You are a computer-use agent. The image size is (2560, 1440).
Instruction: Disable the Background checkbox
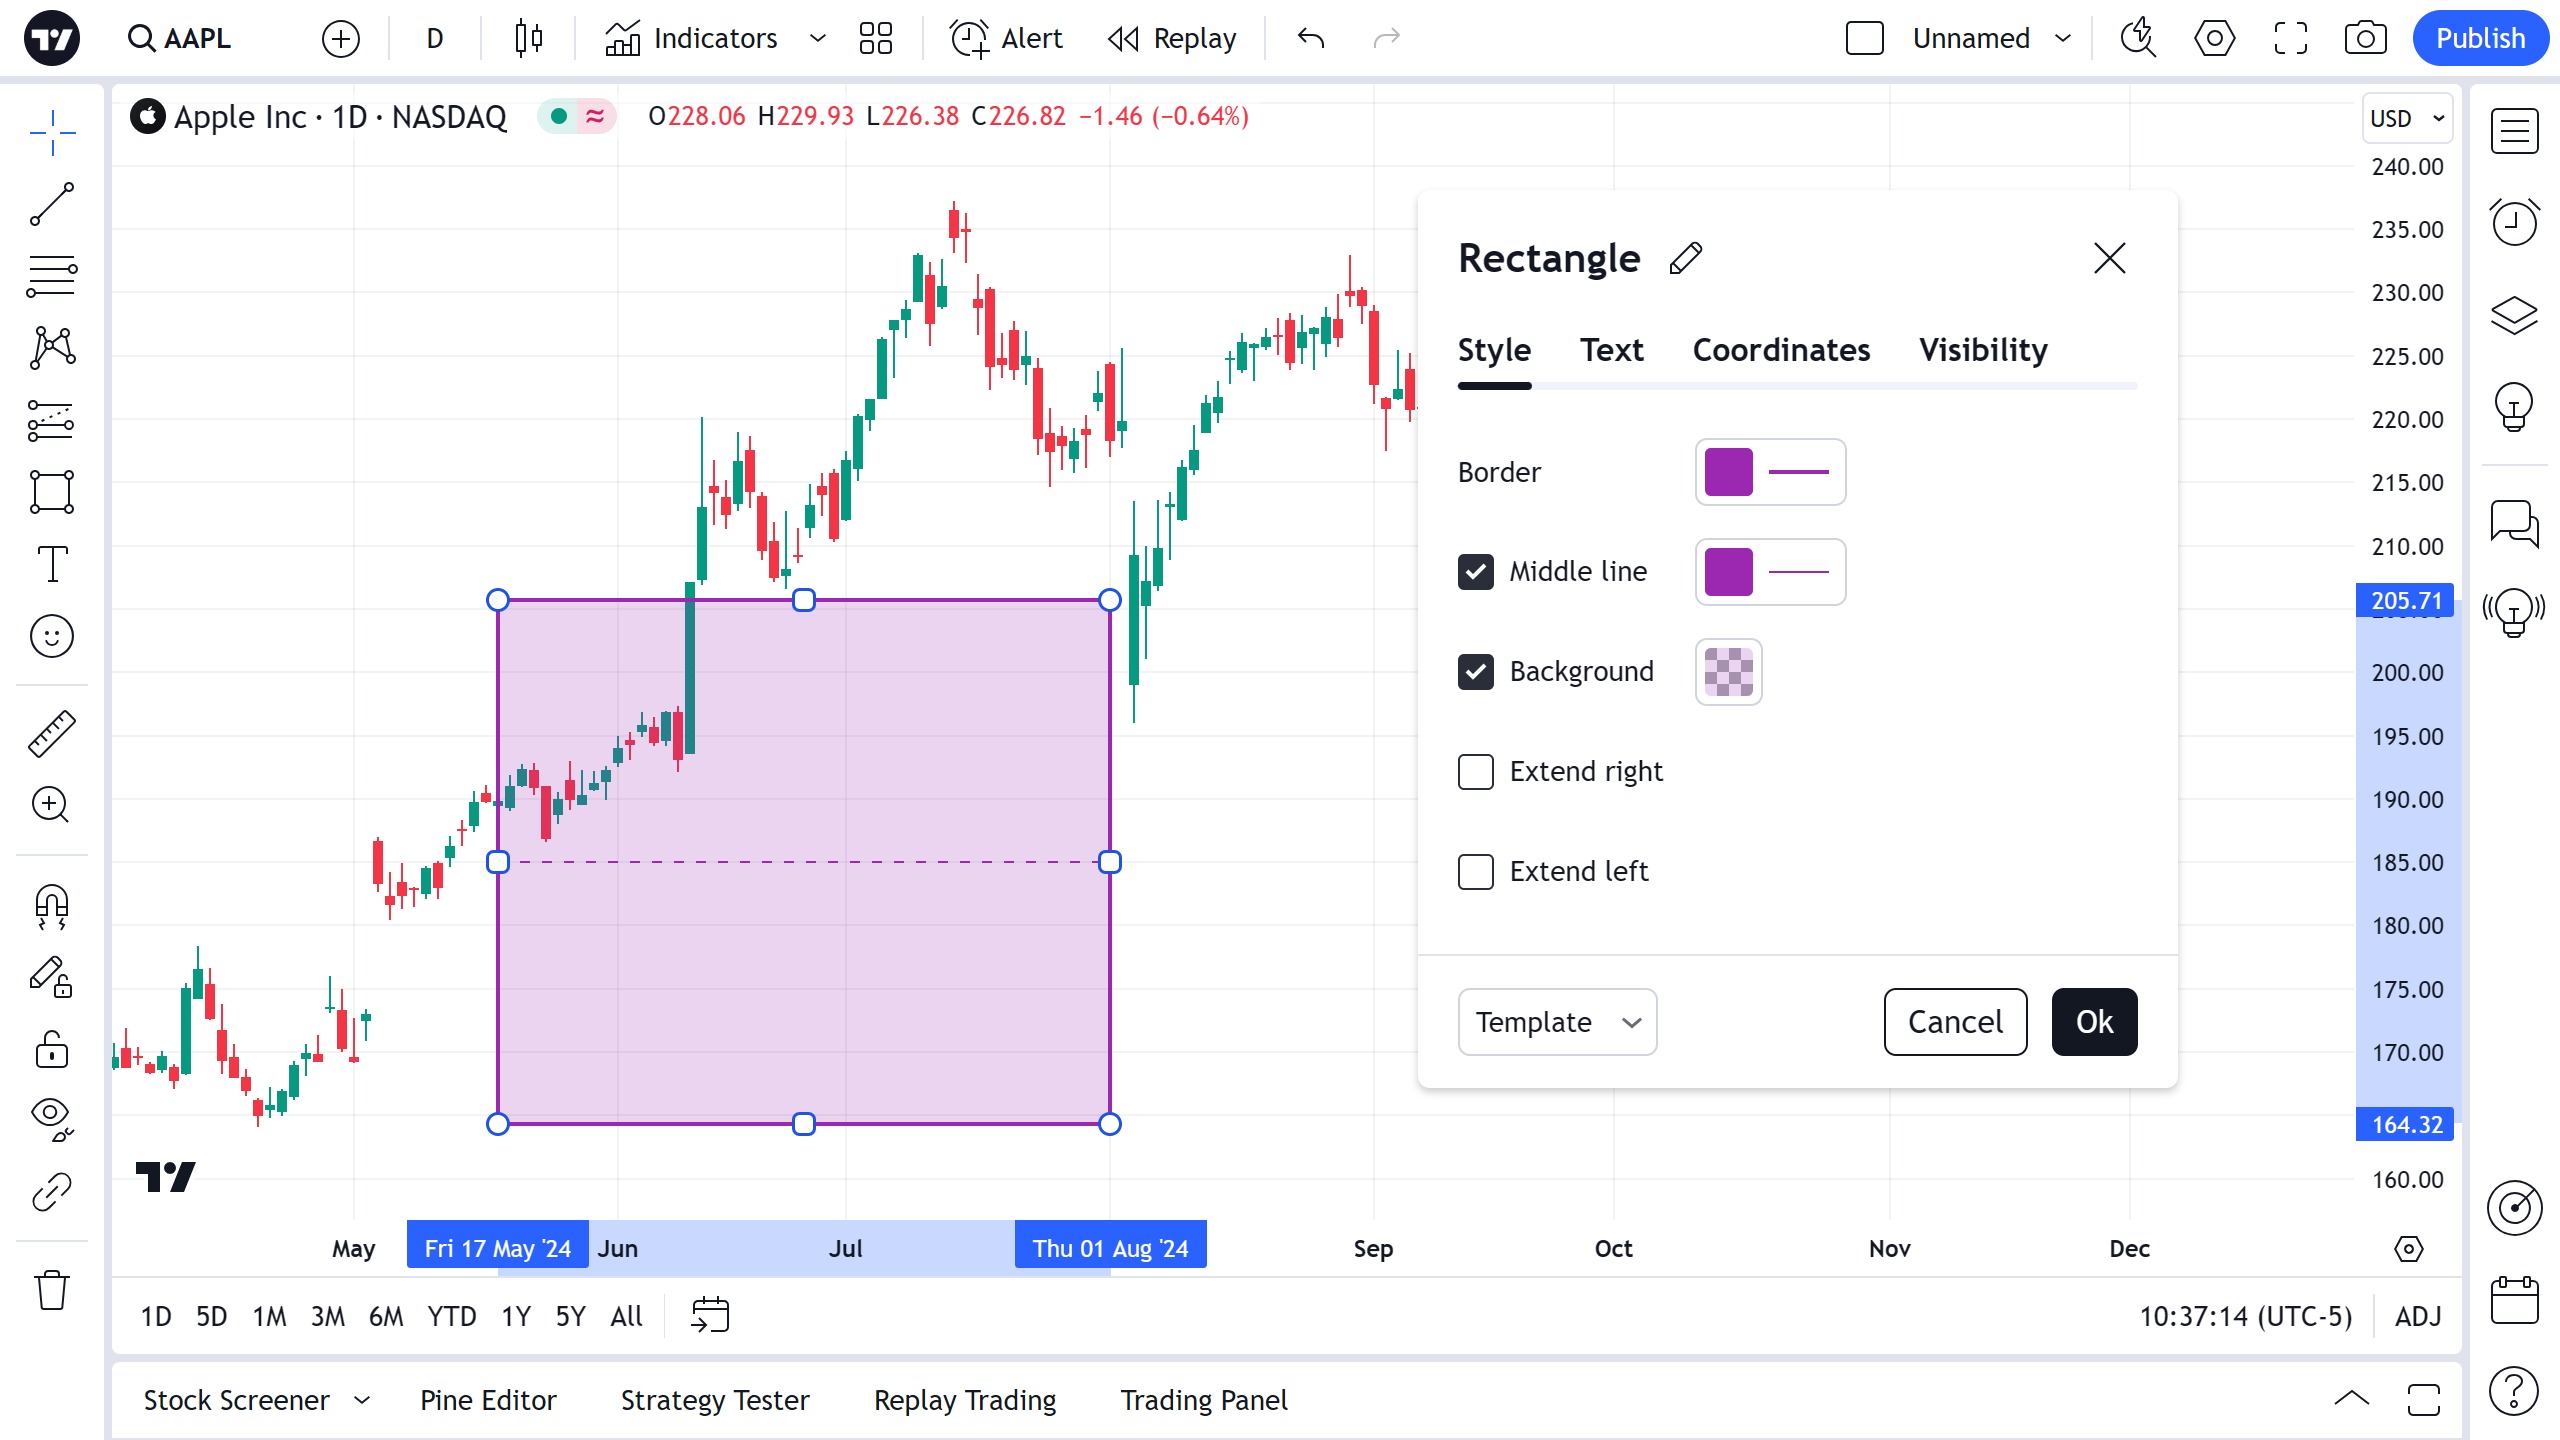pyautogui.click(x=1476, y=672)
